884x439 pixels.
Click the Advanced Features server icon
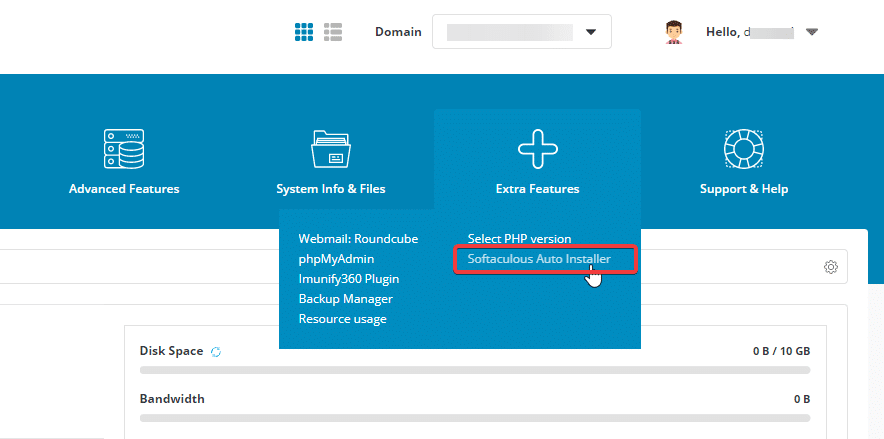pos(124,149)
